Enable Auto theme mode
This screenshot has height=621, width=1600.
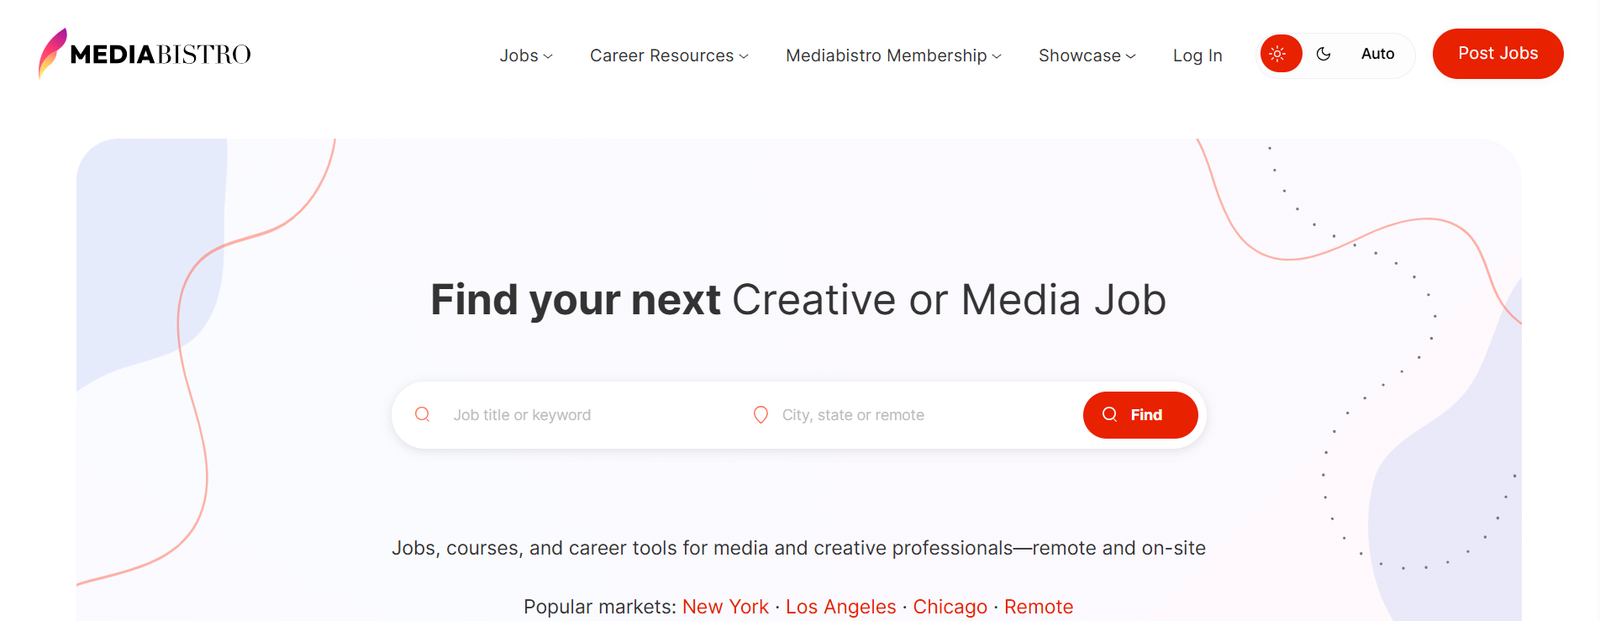1378,54
